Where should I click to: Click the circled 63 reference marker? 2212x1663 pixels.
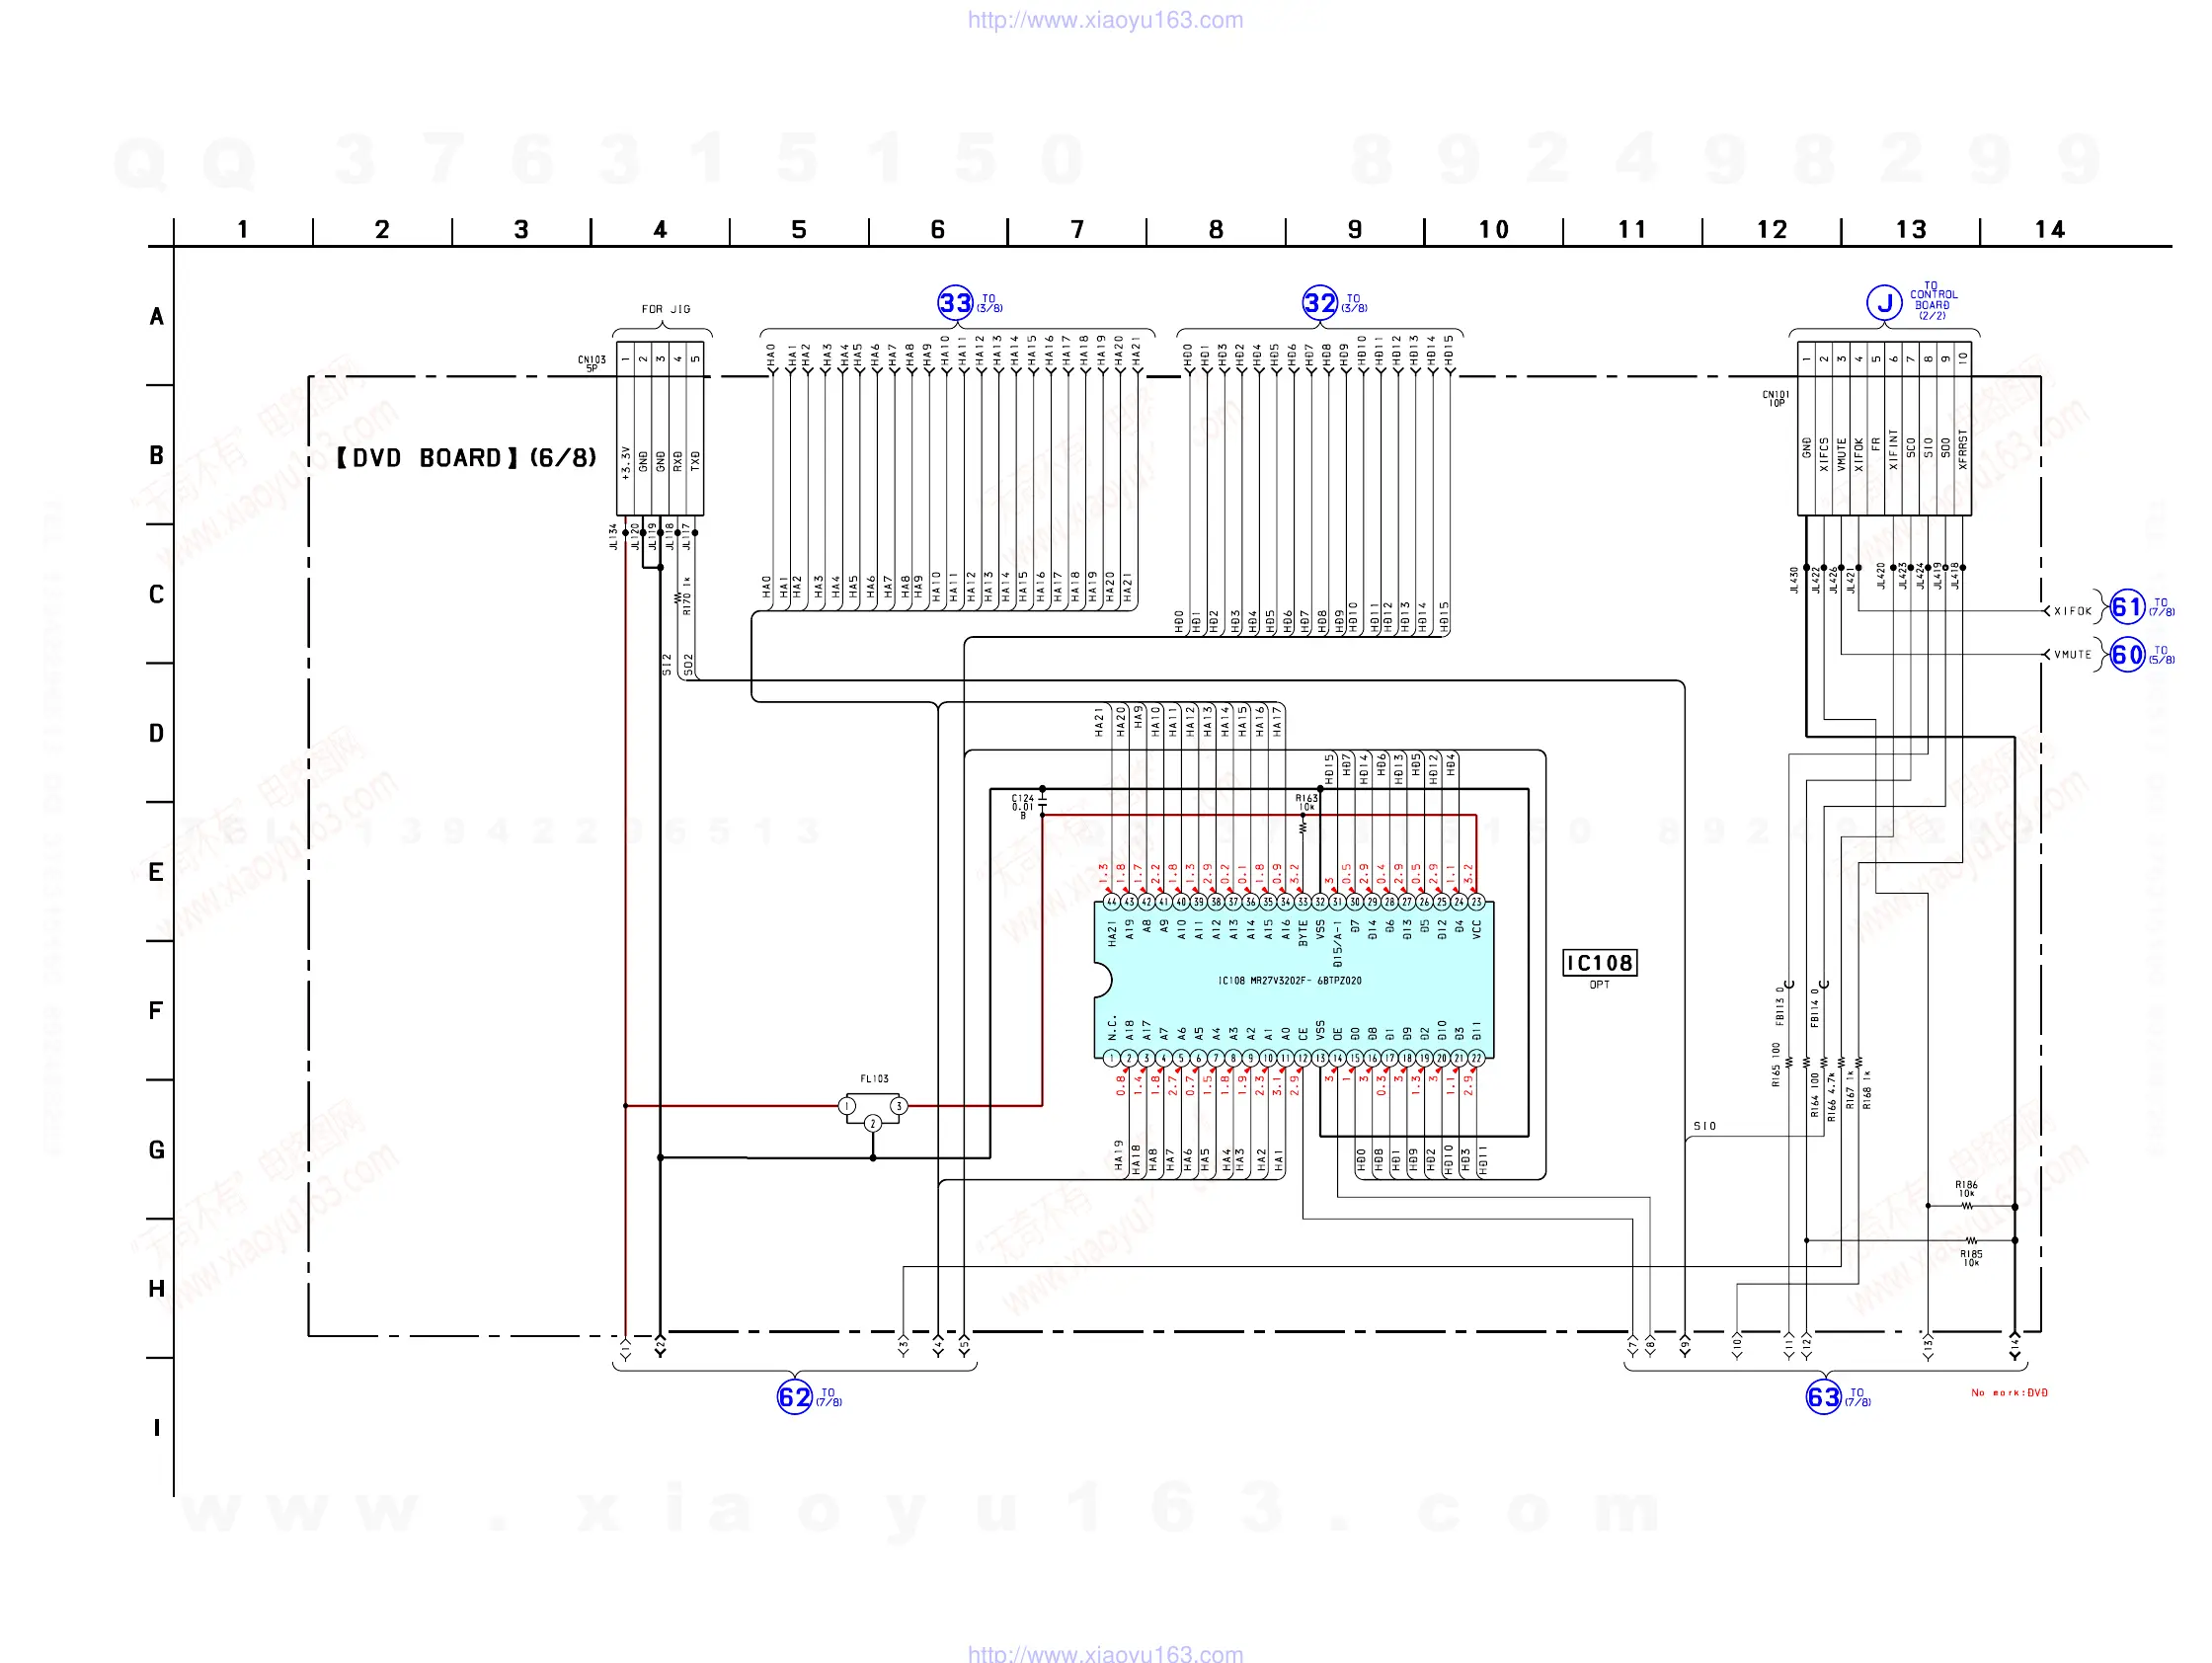point(1823,1396)
